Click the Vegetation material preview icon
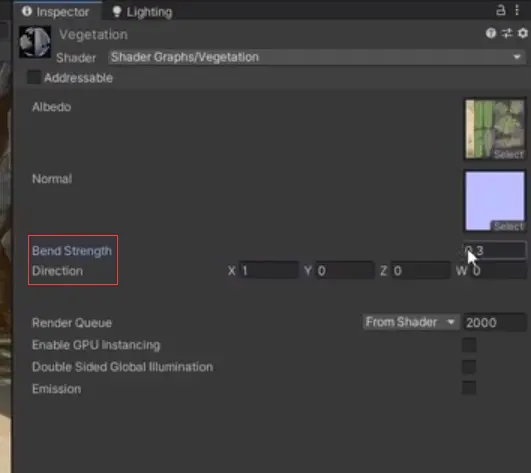 [35, 42]
